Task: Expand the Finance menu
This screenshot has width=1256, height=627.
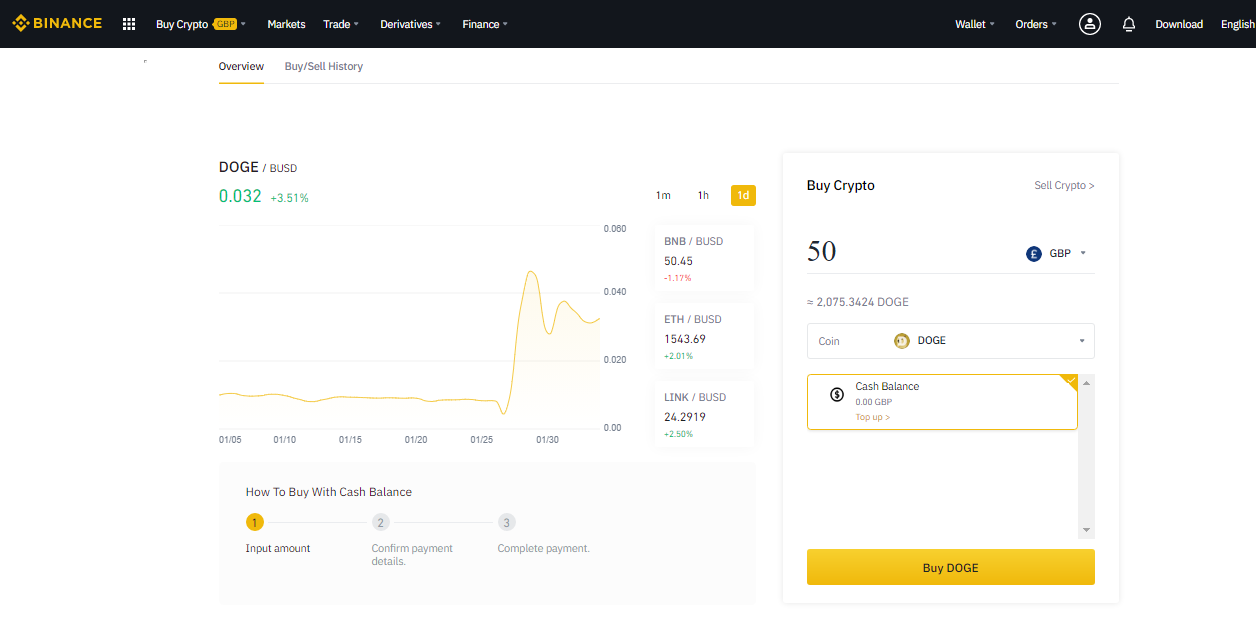Action: click(485, 24)
